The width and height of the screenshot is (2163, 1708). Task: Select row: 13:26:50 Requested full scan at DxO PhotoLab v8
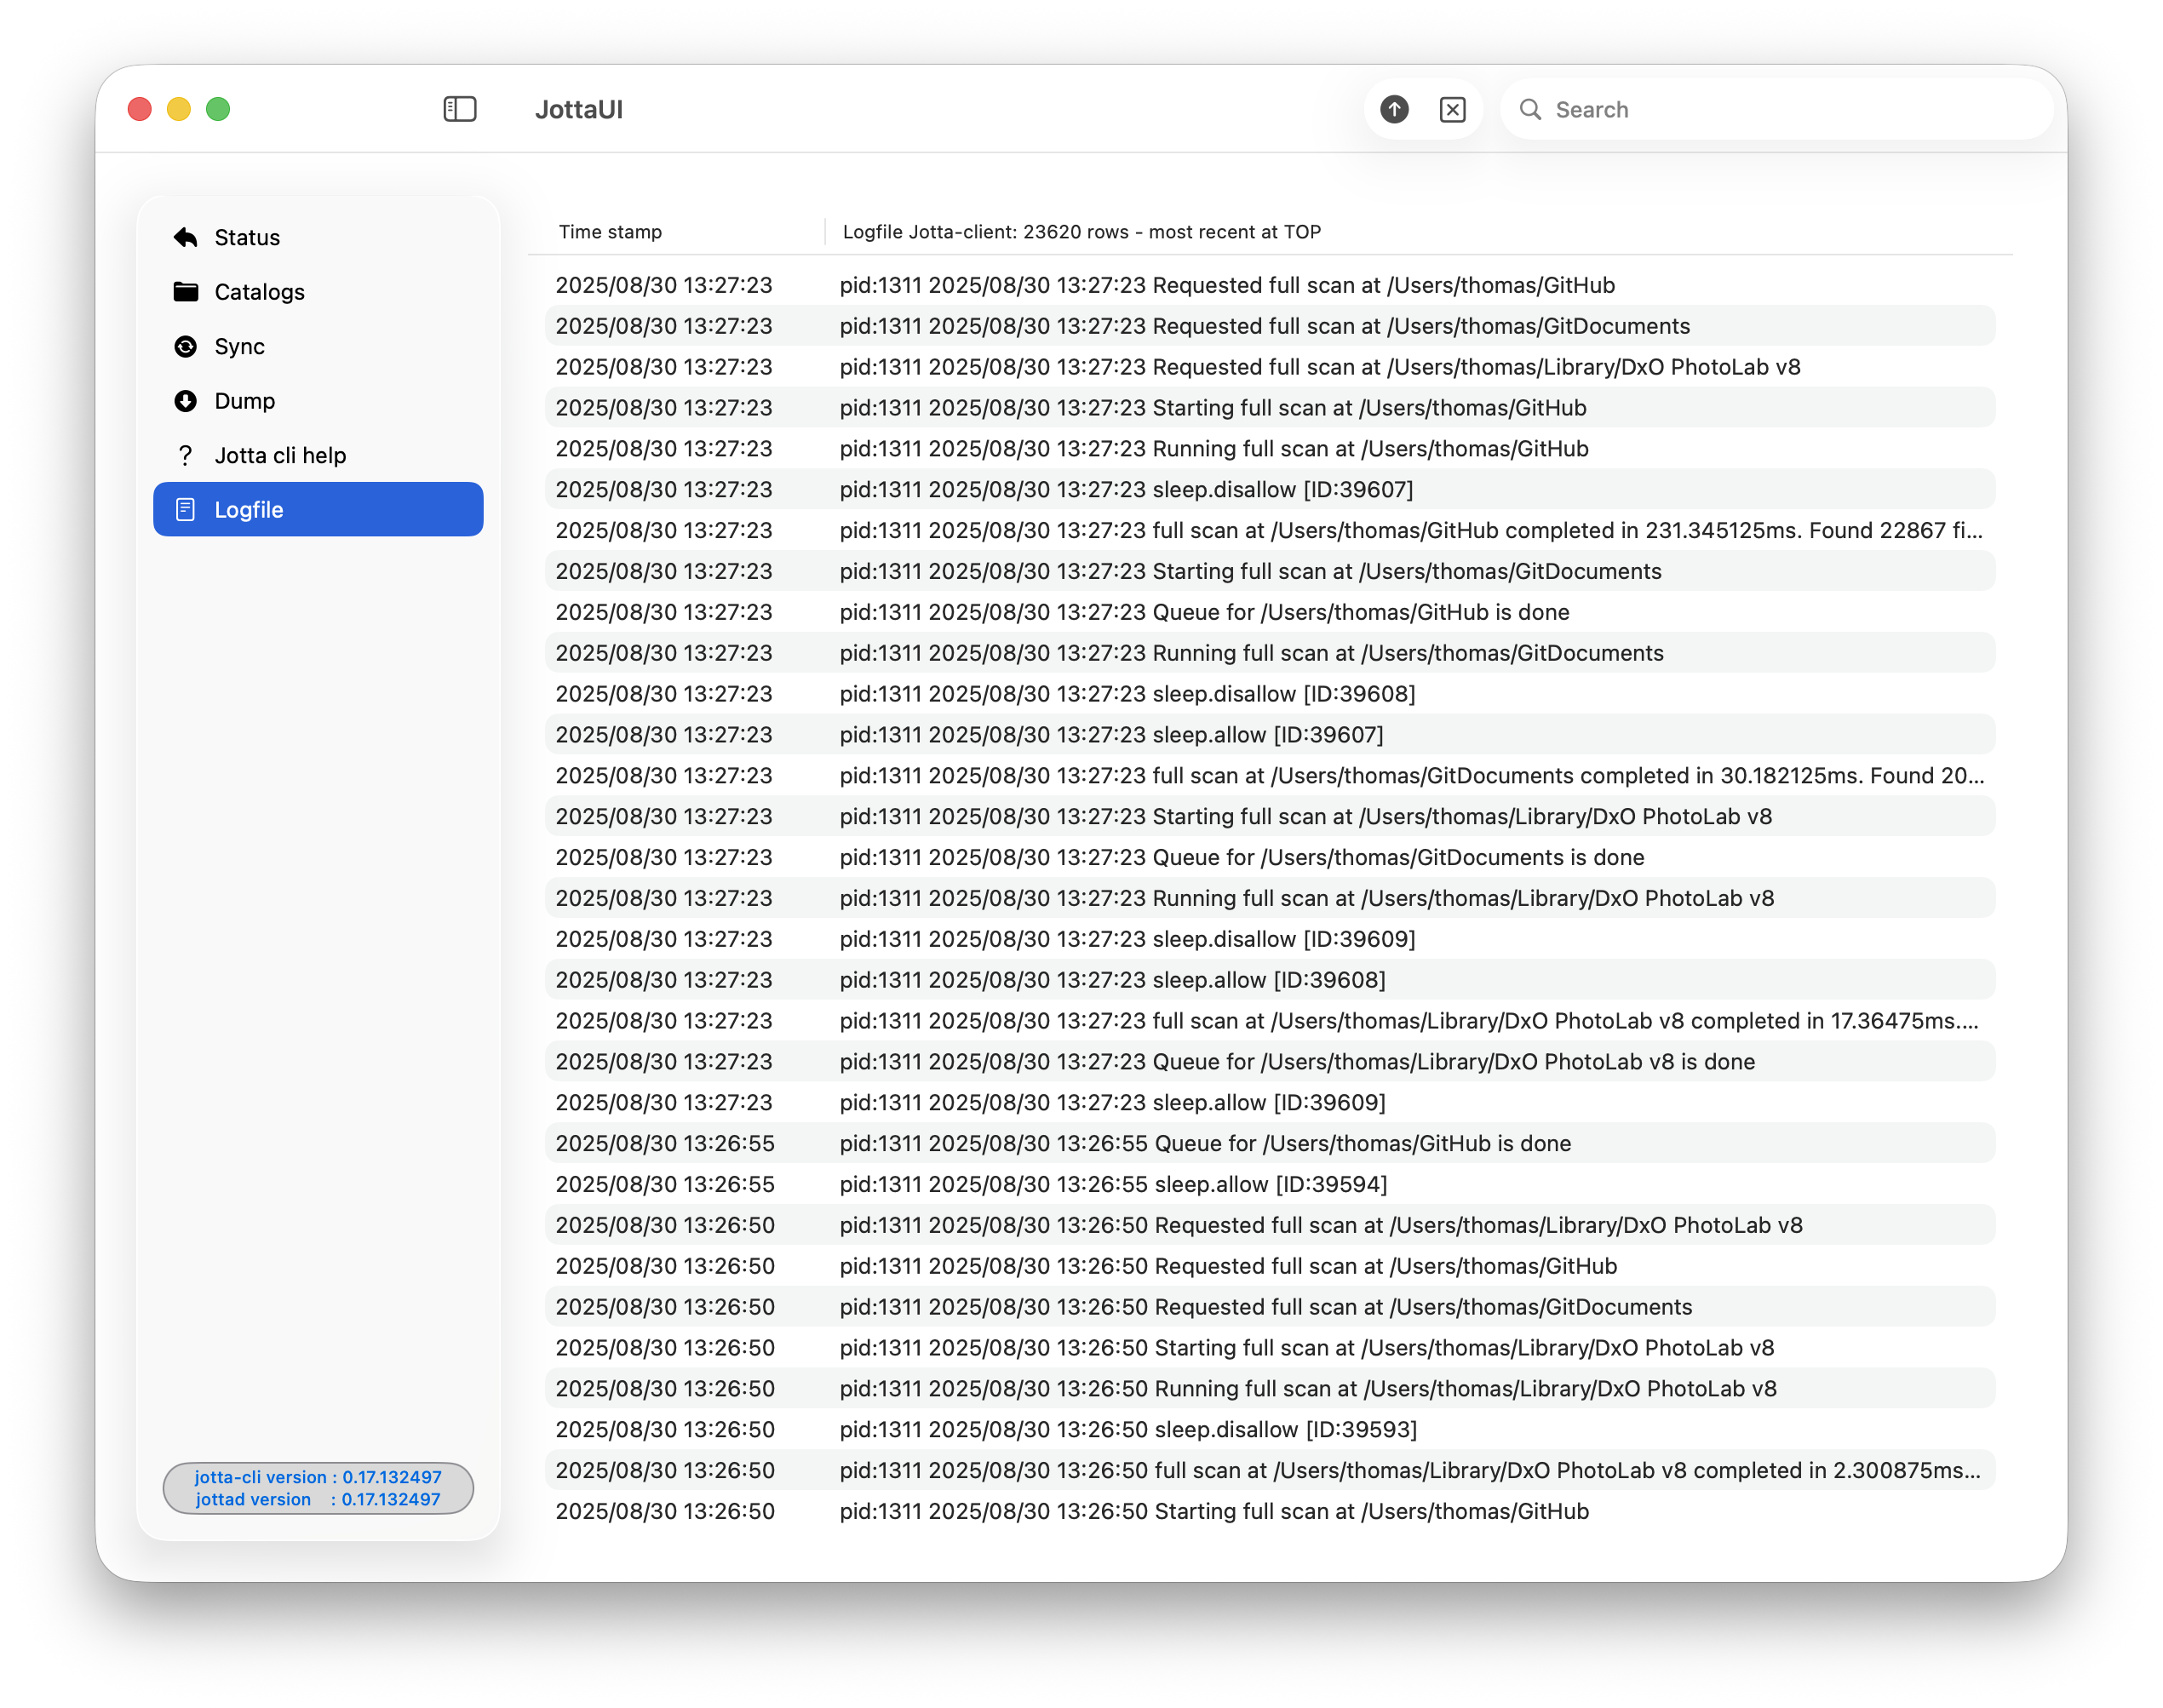[1270, 1225]
